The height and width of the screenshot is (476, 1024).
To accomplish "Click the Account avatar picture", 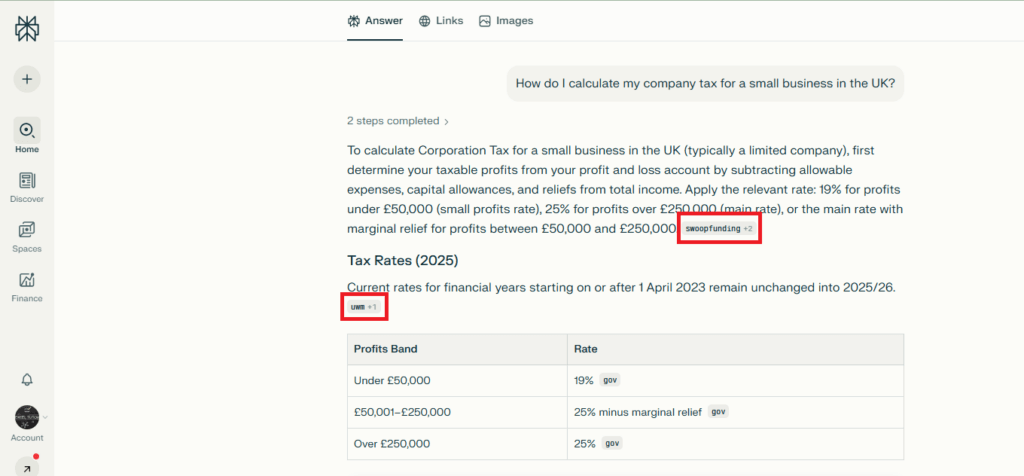I will (27, 417).
